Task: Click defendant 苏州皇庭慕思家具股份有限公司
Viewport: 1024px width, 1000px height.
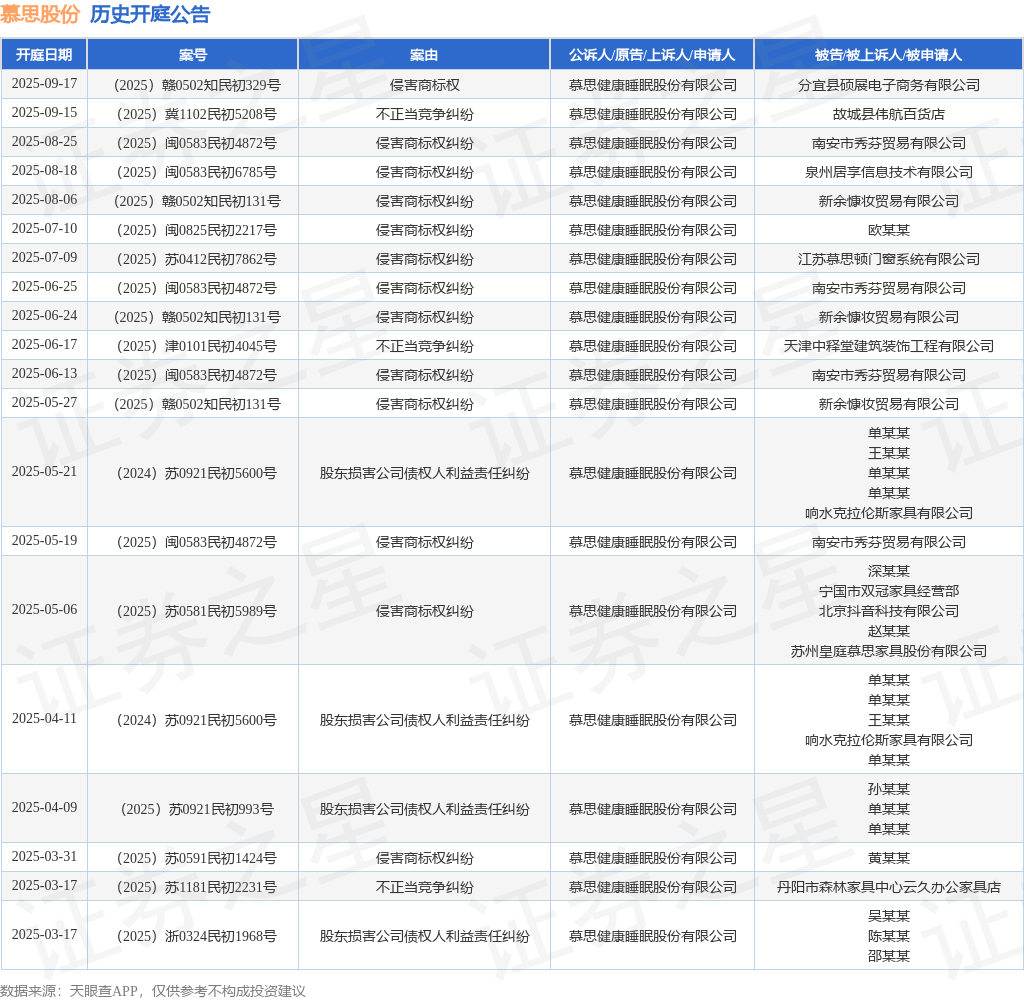Action: coord(889,651)
